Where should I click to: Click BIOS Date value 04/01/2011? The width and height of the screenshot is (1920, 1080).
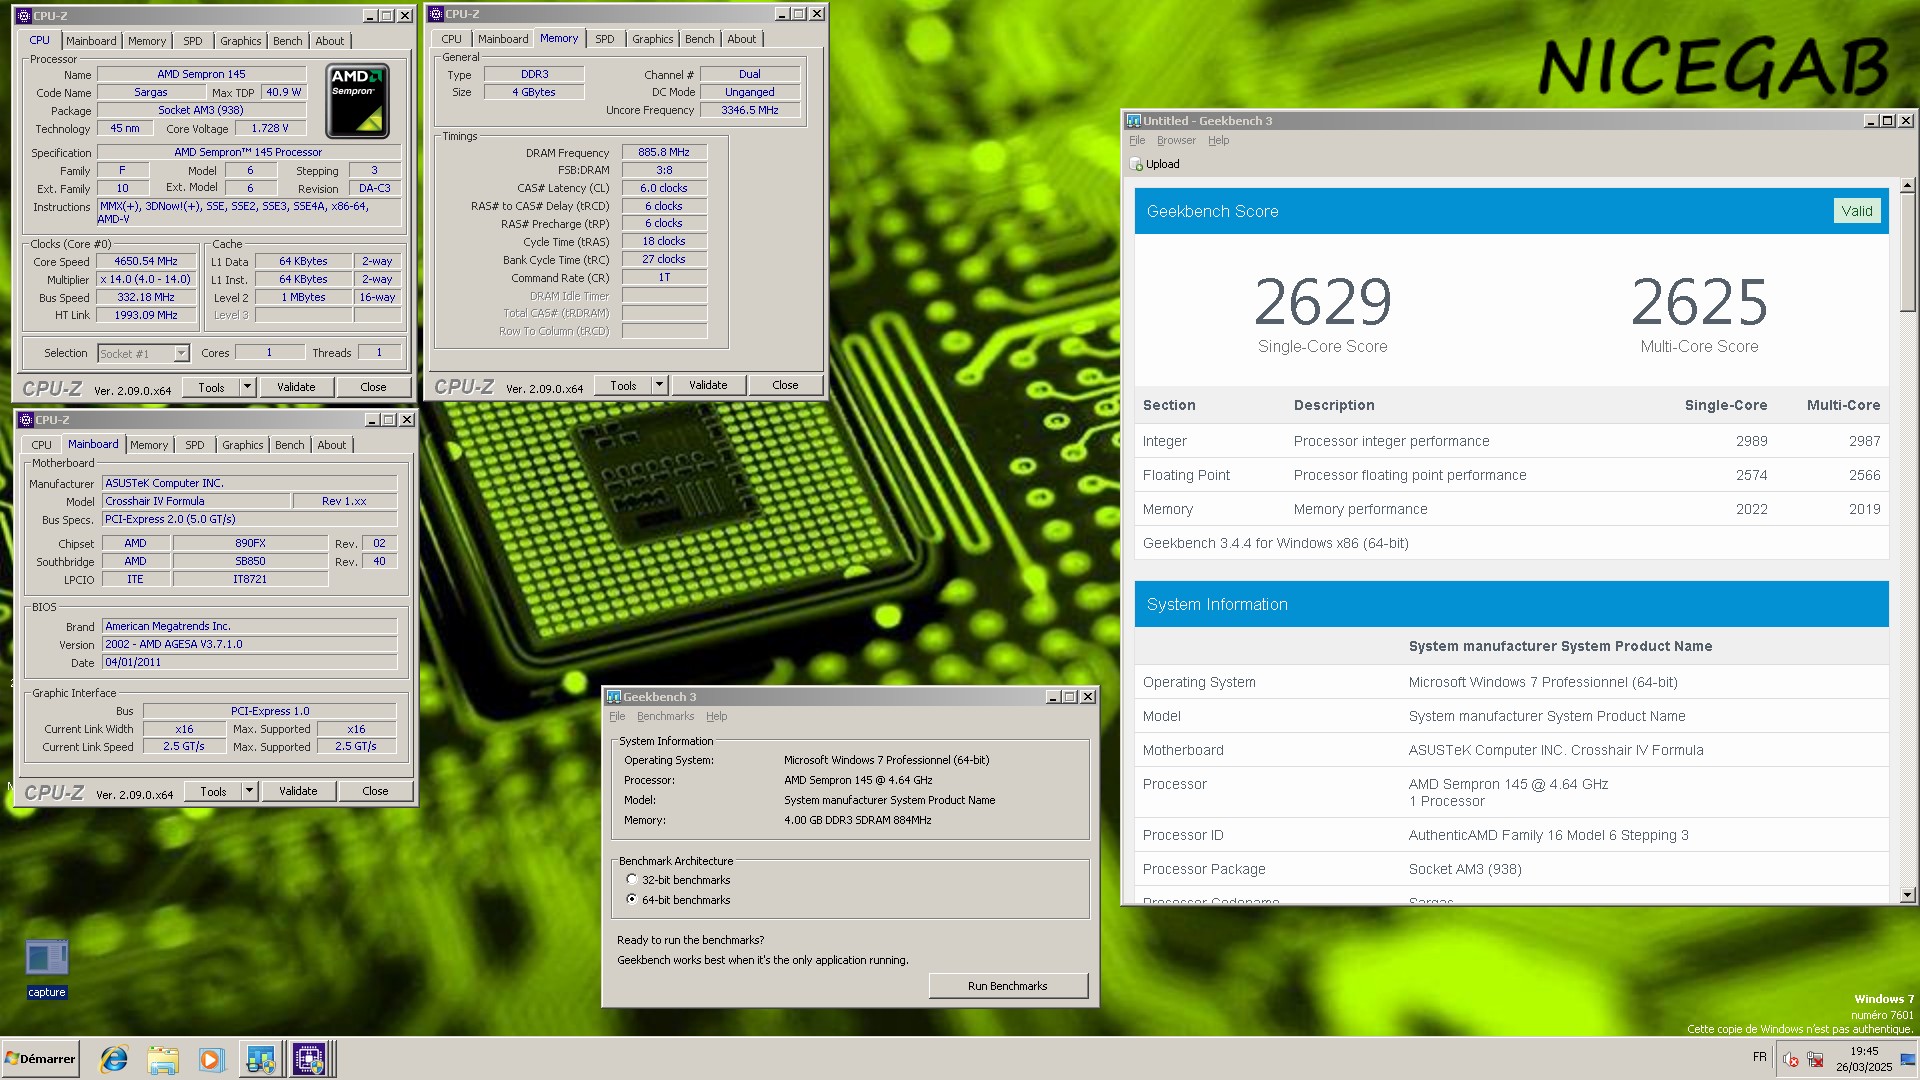[x=250, y=663]
